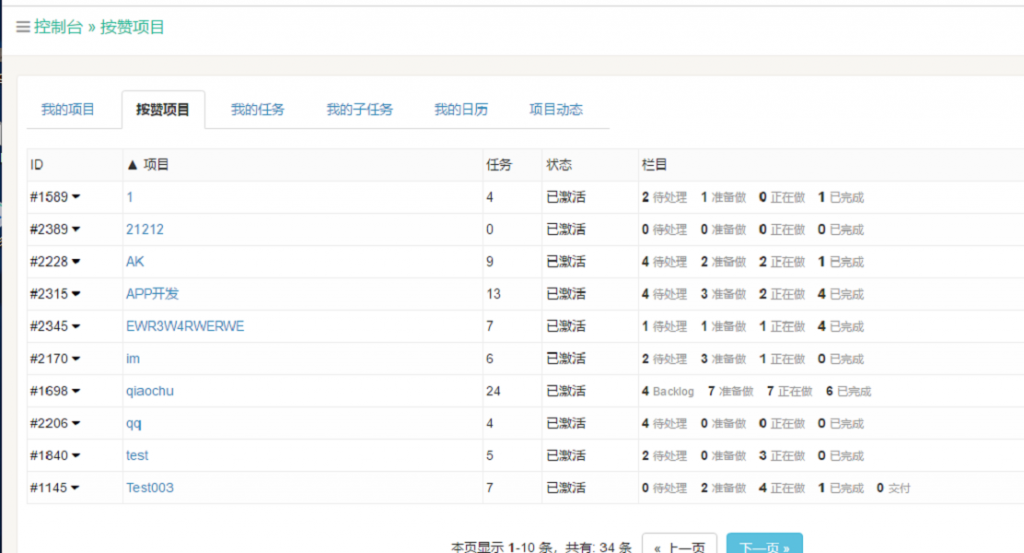Open the test project link

coord(137,455)
